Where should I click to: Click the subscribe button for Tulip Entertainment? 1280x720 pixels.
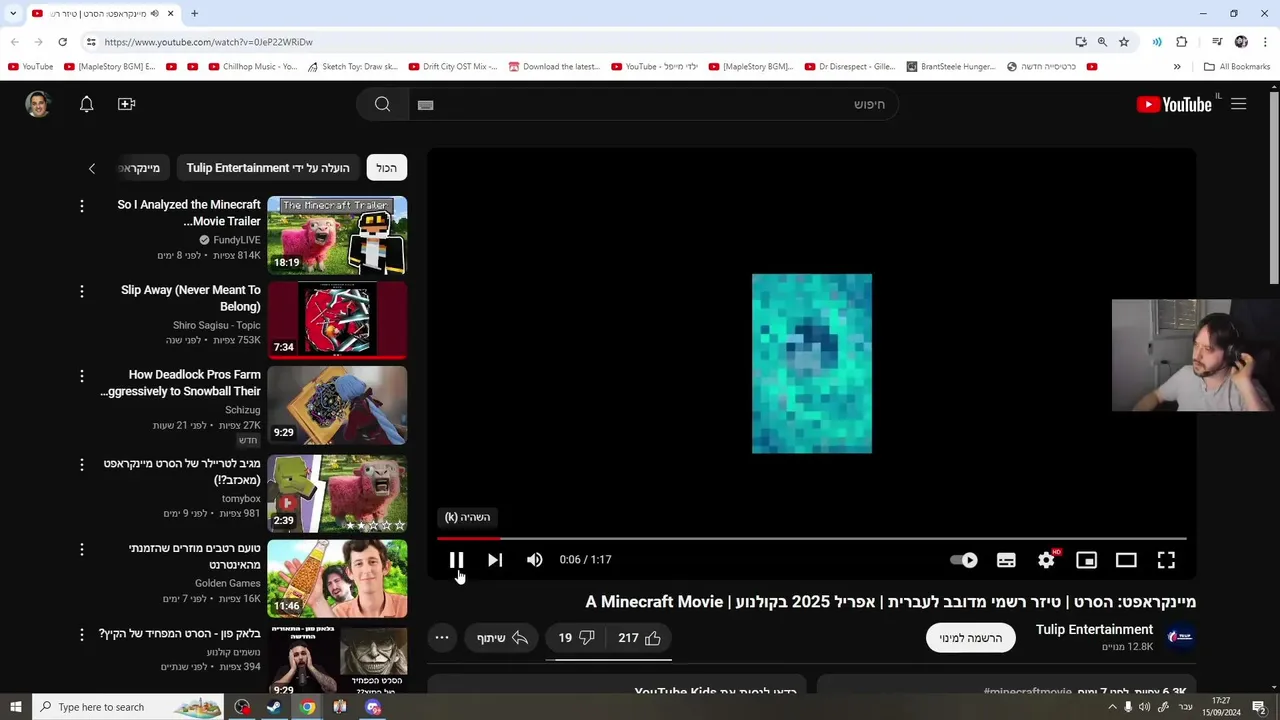[970, 638]
